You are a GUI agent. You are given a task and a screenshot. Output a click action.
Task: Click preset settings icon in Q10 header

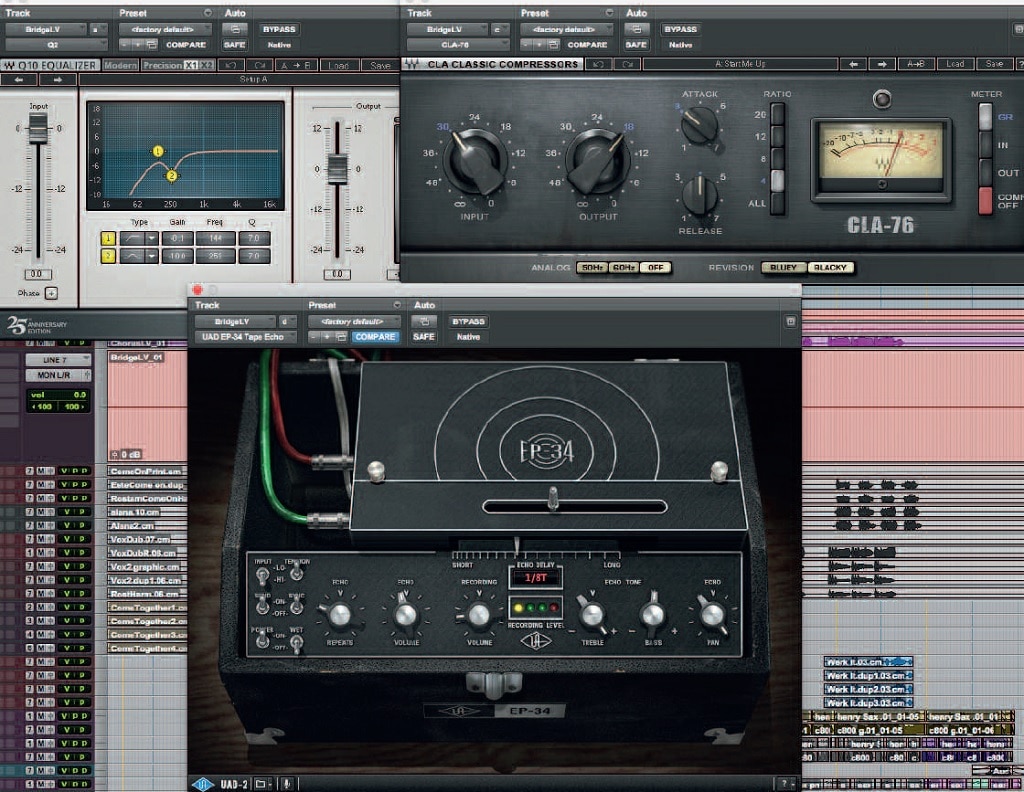click(x=152, y=45)
